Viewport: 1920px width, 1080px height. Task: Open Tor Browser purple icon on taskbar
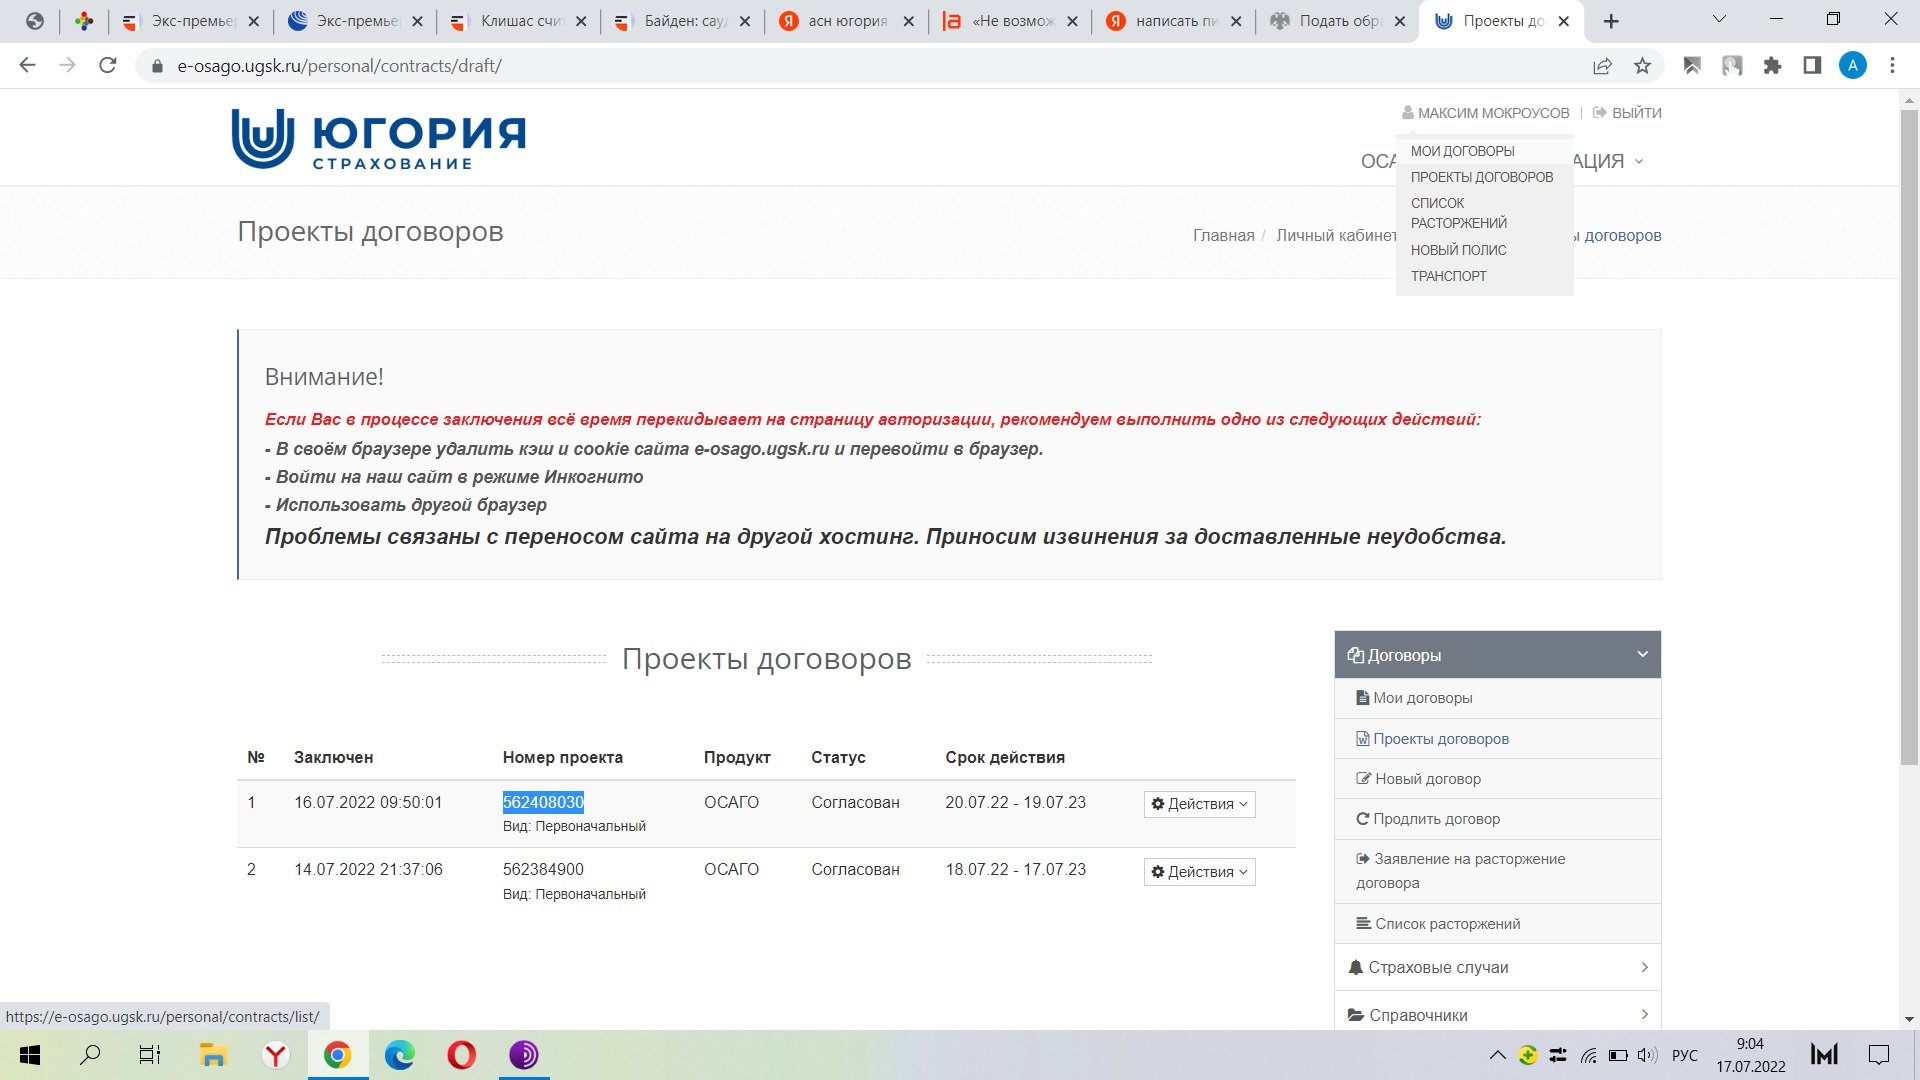click(x=524, y=1055)
